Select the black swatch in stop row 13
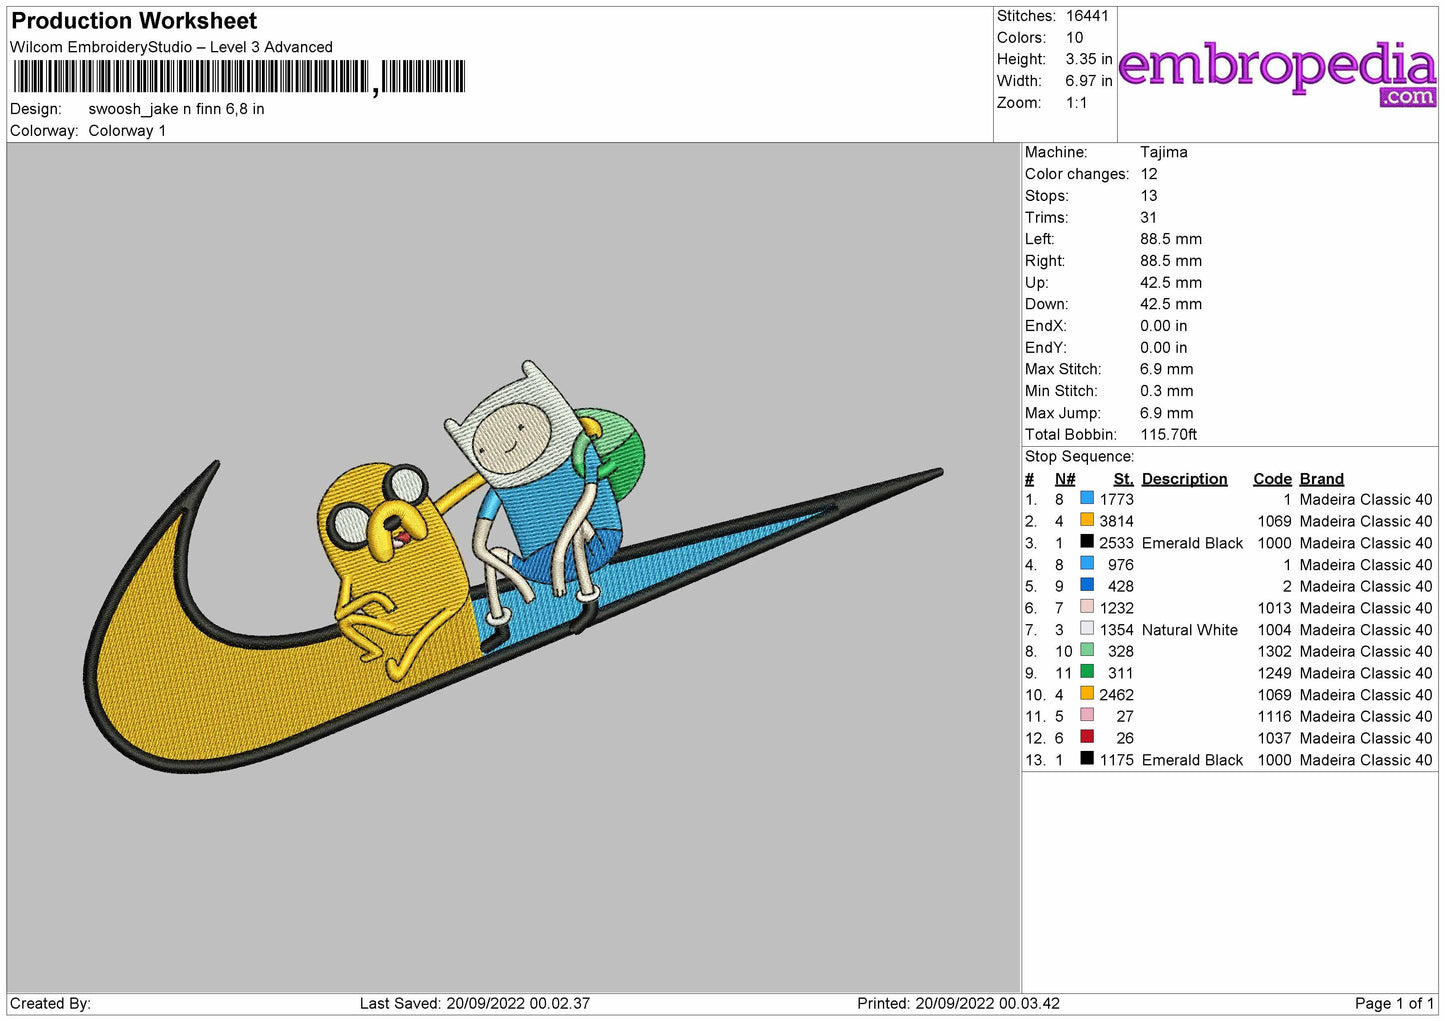1445x1021 pixels. point(1087,759)
